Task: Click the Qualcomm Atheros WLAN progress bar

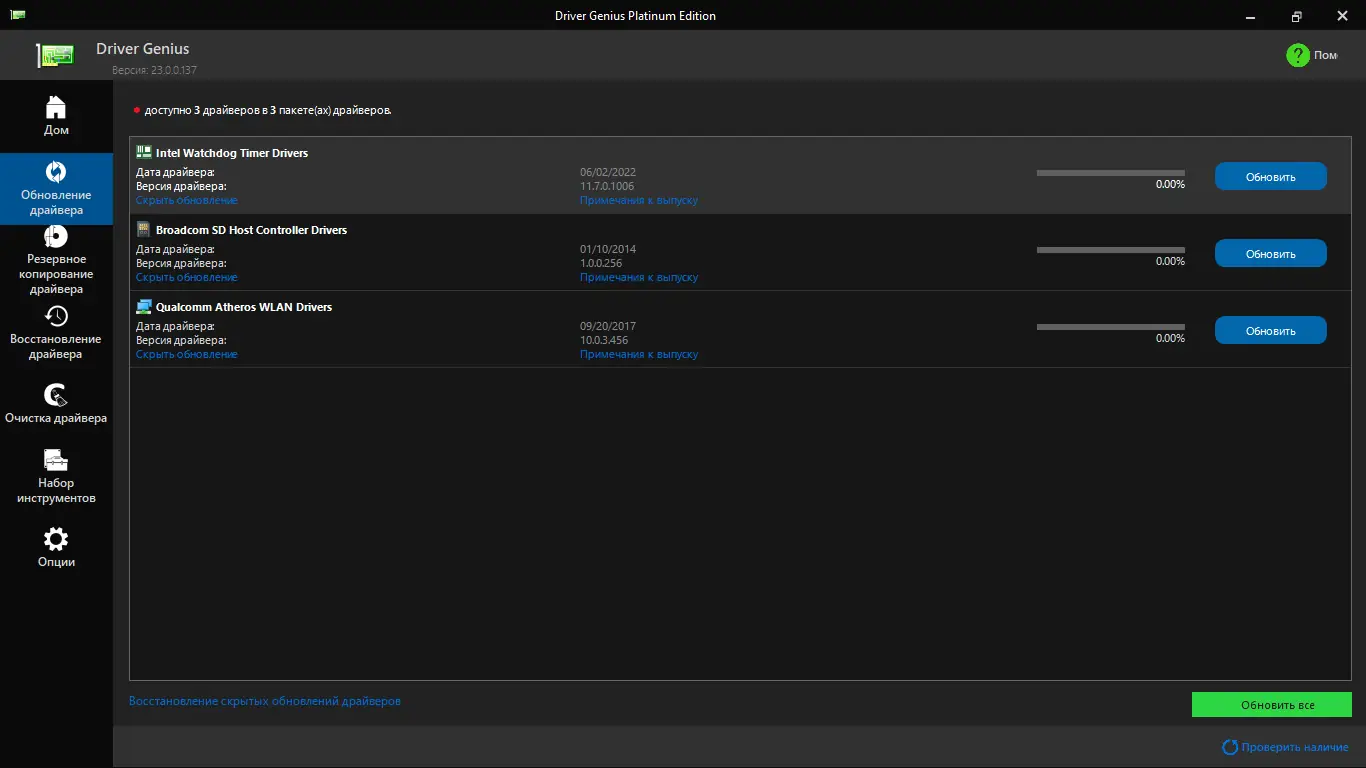Action: [1110, 327]
